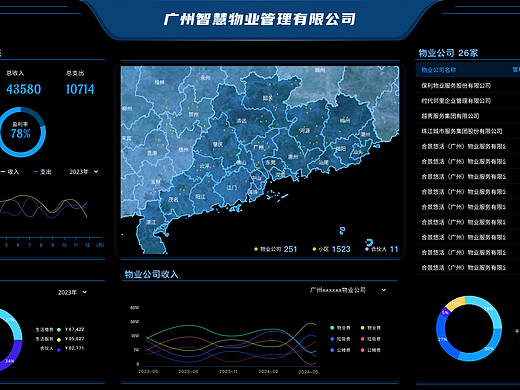Screen dimensions: 520x390
Task: Click the 物业公司收入 chart heading
Action: pyautogui.click(x=151, y=274)
